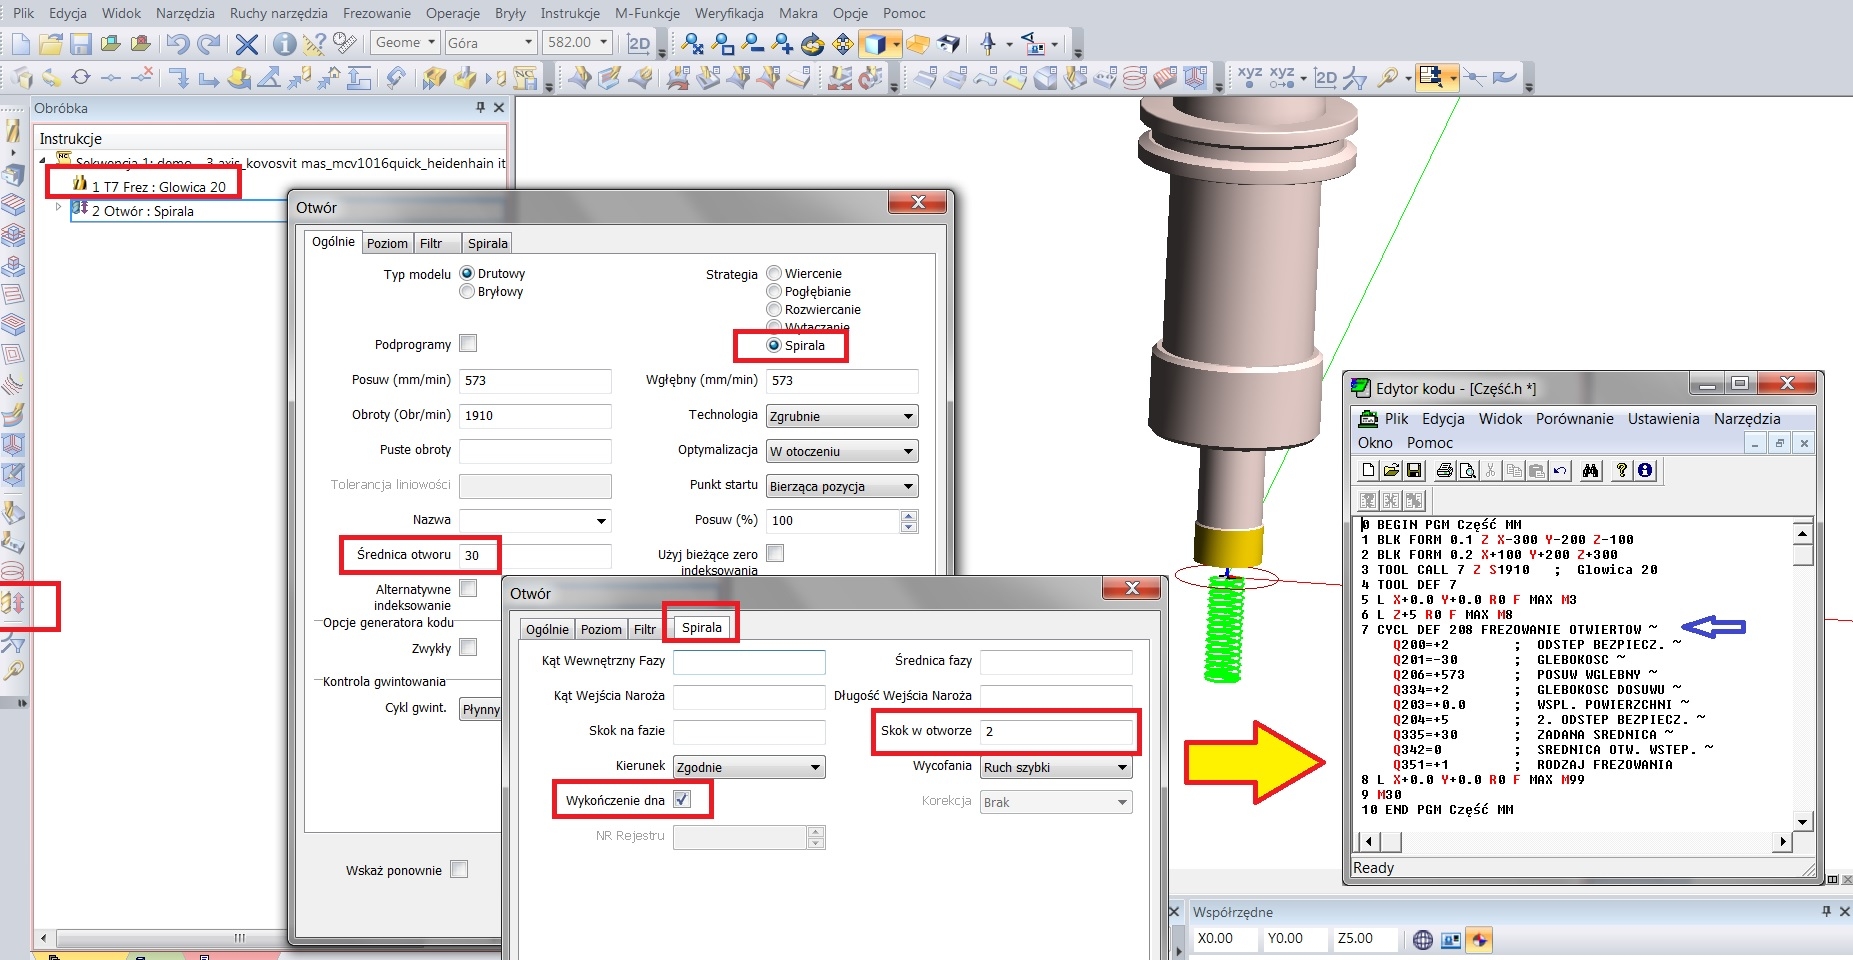Click the rotate view icon
The width and height of the screenshot is (1853, 960).
click(x=813, y=43)
